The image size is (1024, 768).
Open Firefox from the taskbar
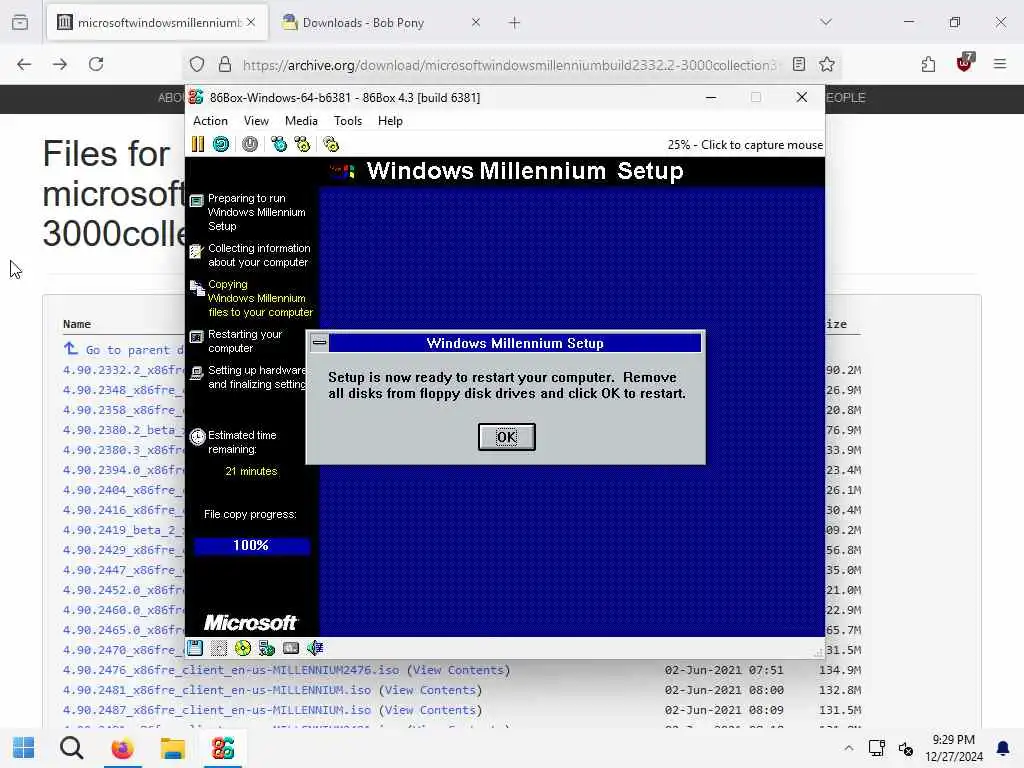click(122, 748)
